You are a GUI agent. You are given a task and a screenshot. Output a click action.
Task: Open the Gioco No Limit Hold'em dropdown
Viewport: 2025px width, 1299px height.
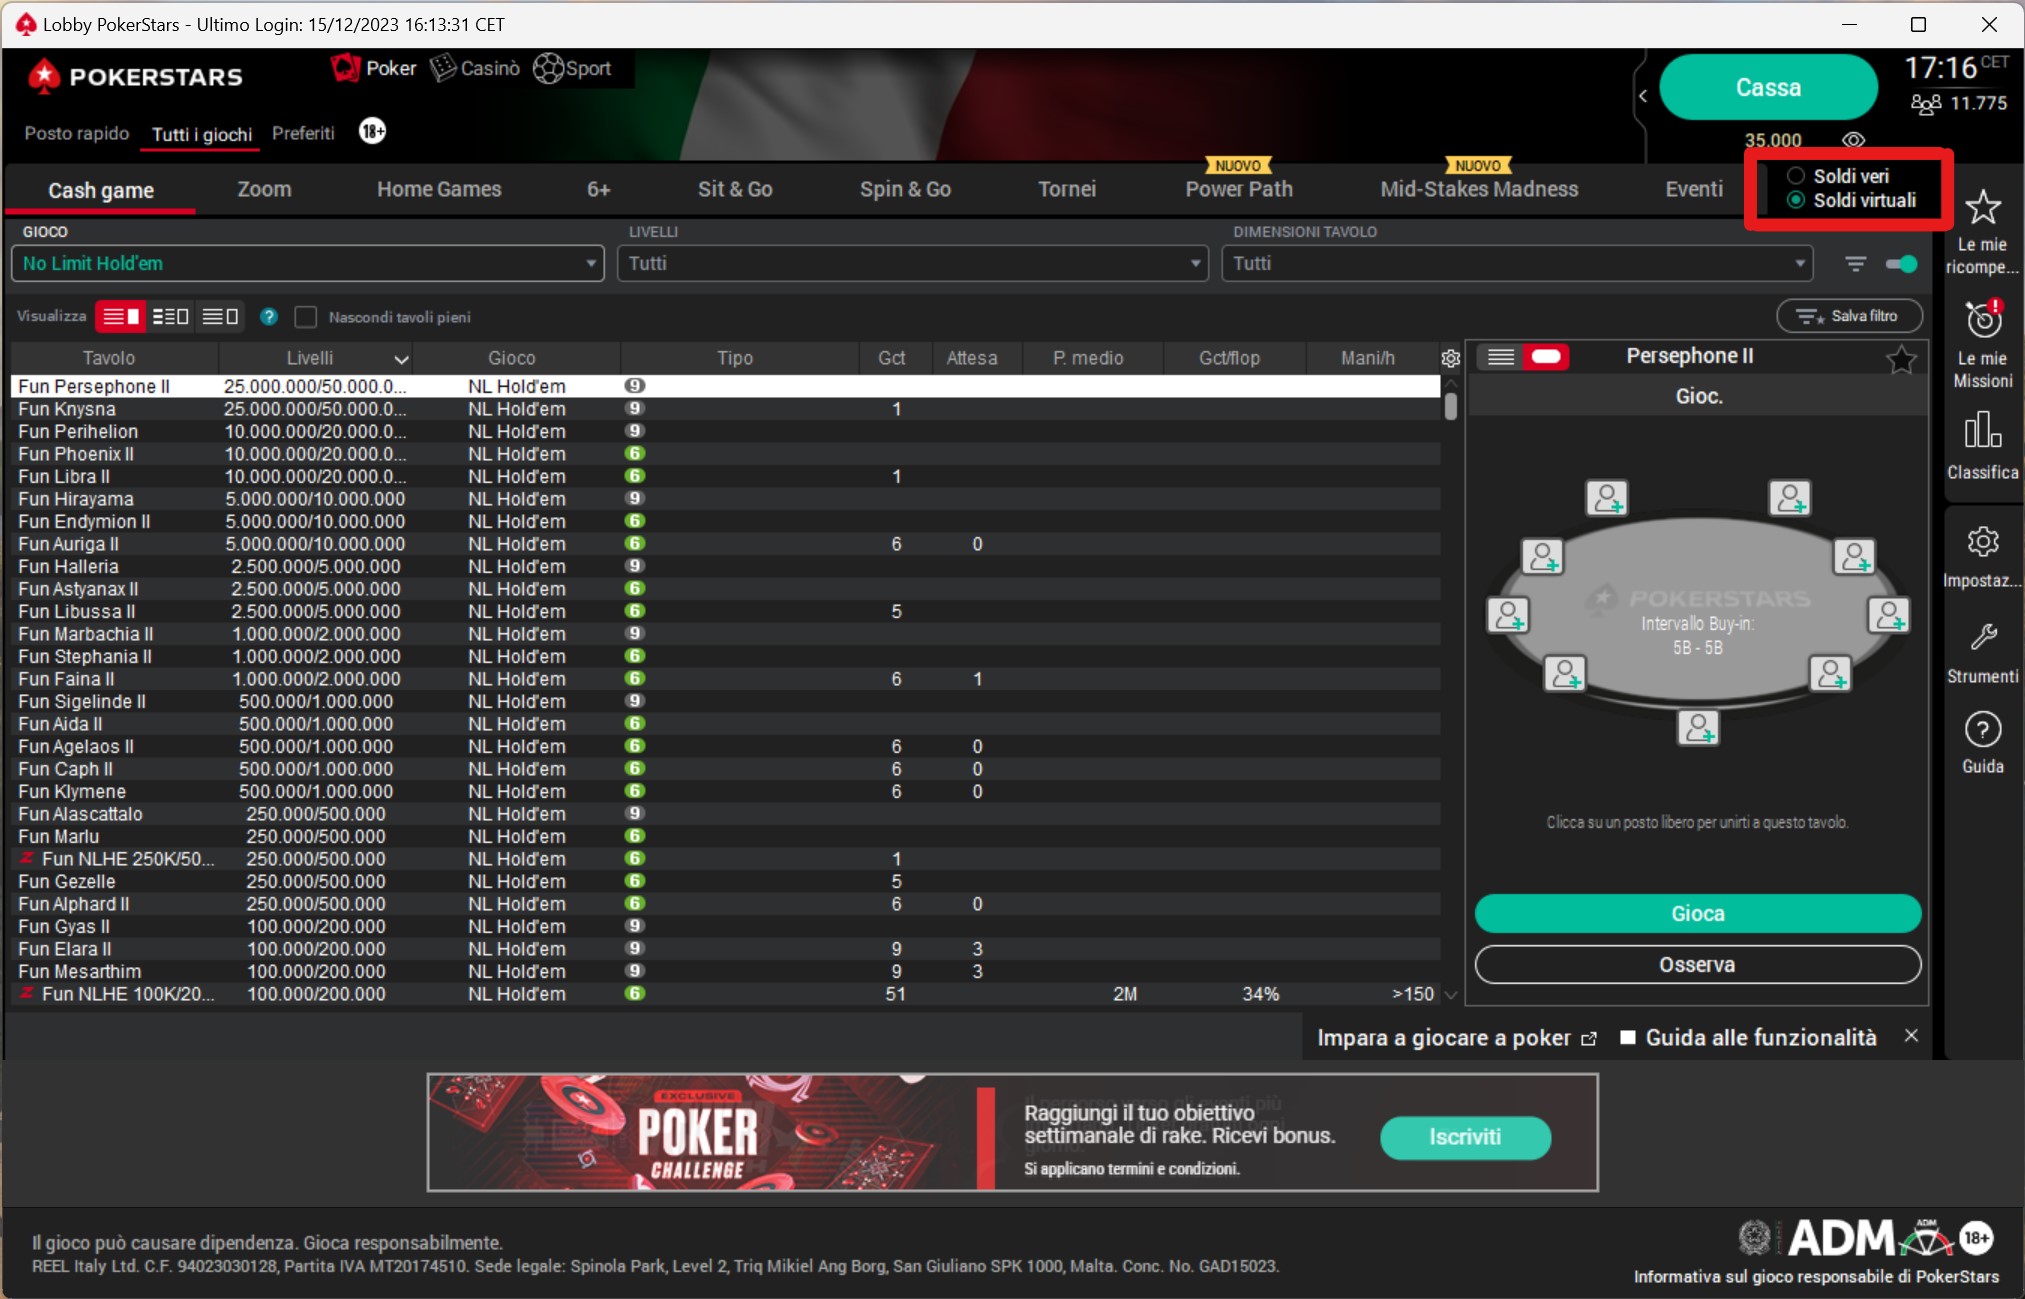point(307,263)
